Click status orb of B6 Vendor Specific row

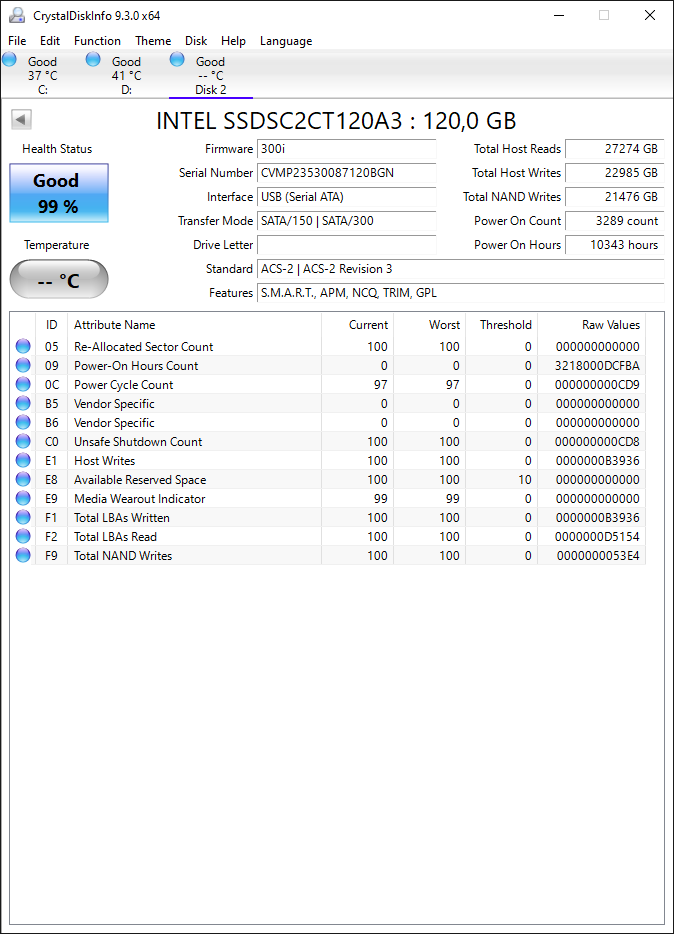(23, 422)
